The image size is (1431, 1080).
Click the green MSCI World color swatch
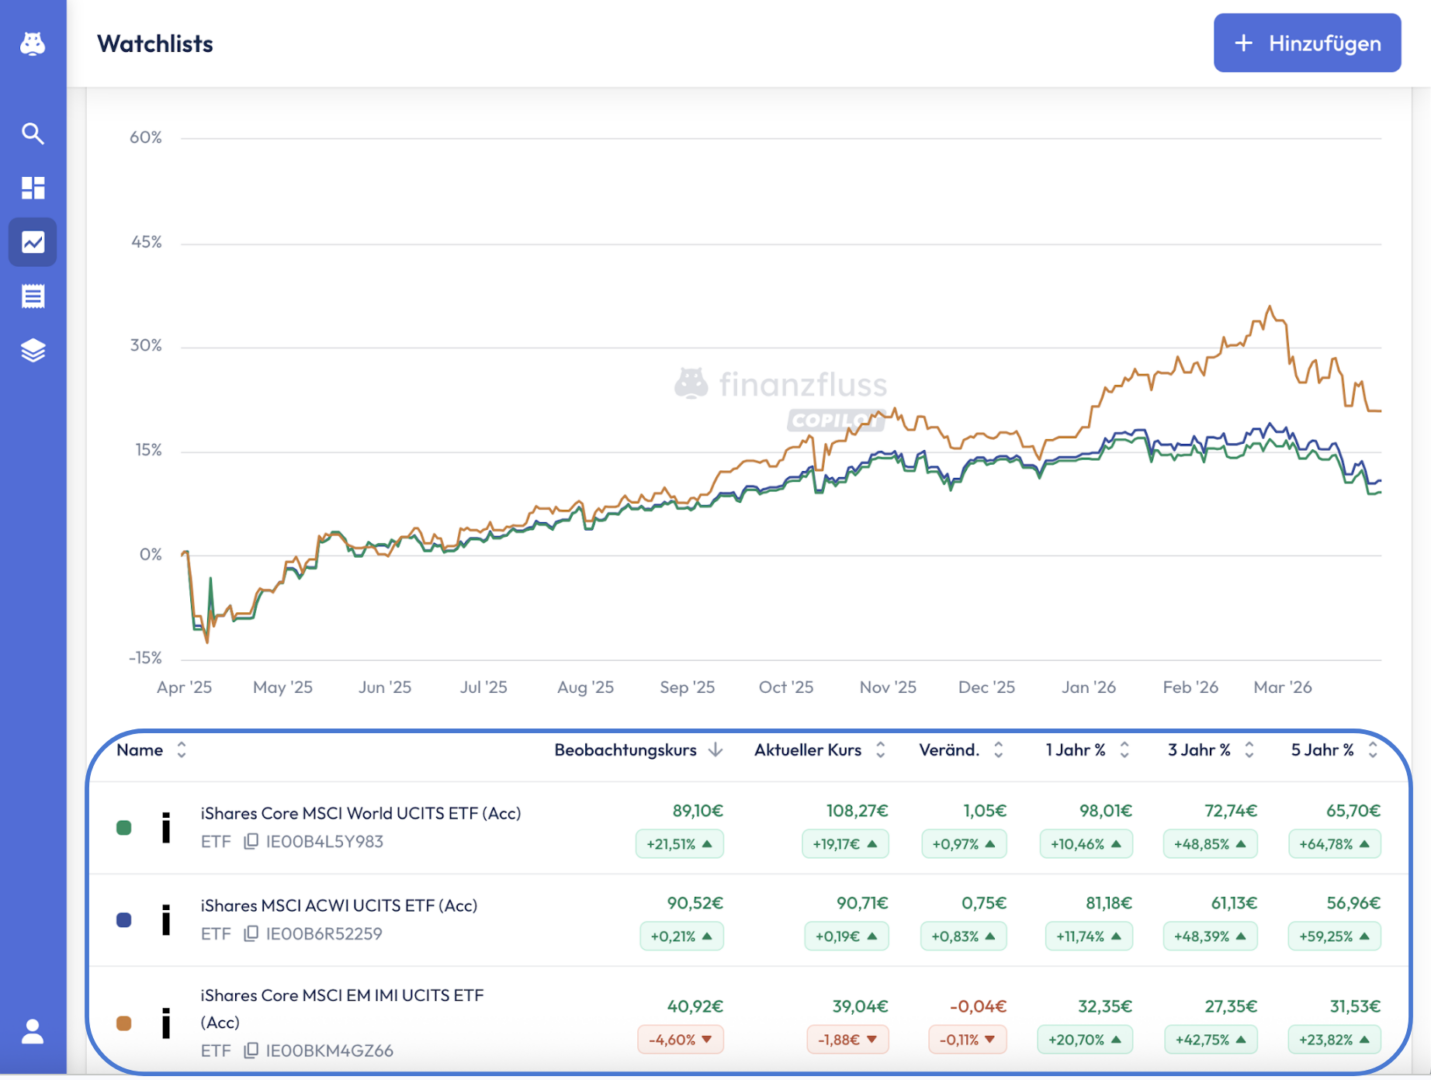(124, 827)
